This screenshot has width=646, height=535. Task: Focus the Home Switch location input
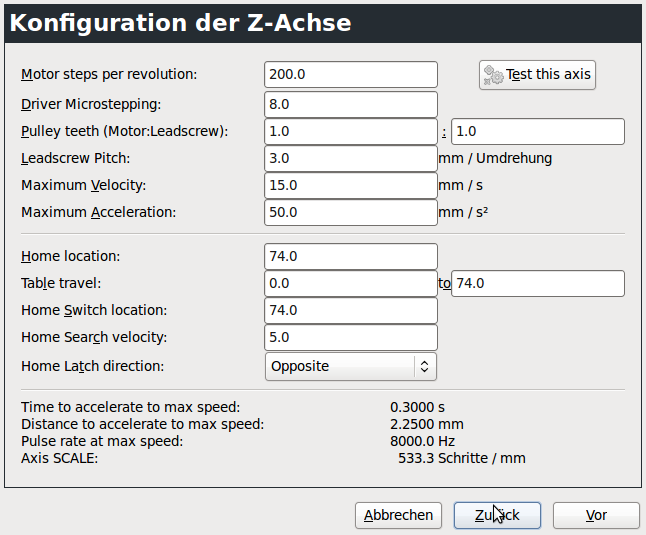(x=351, y=310)
